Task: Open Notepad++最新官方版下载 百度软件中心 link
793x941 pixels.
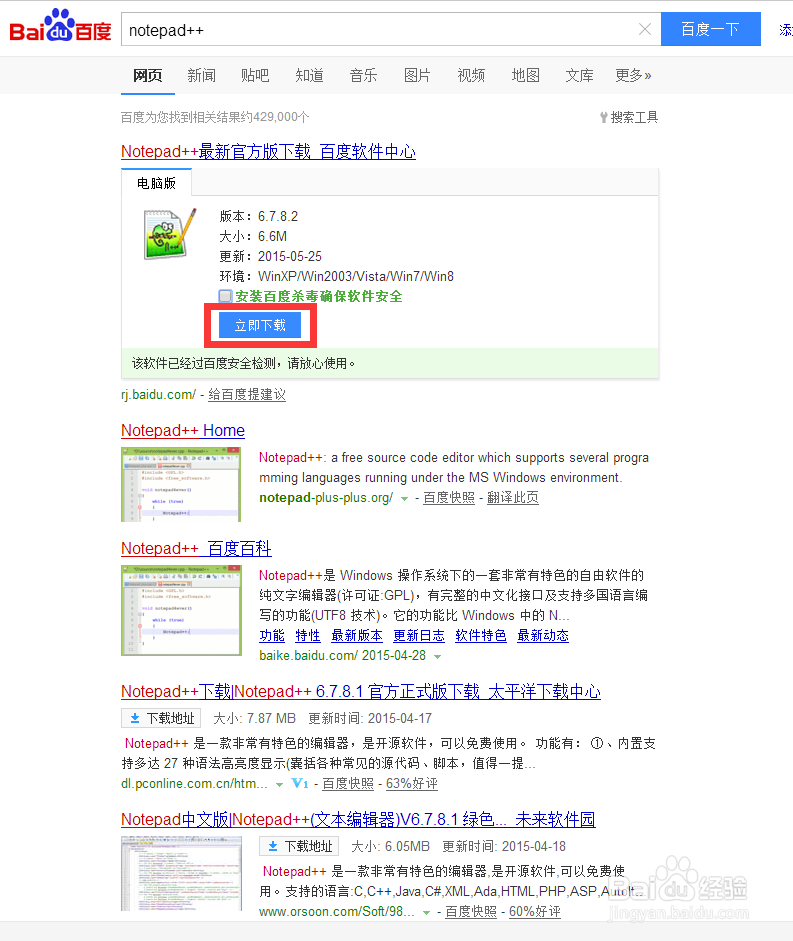Action: pos(268,152)
